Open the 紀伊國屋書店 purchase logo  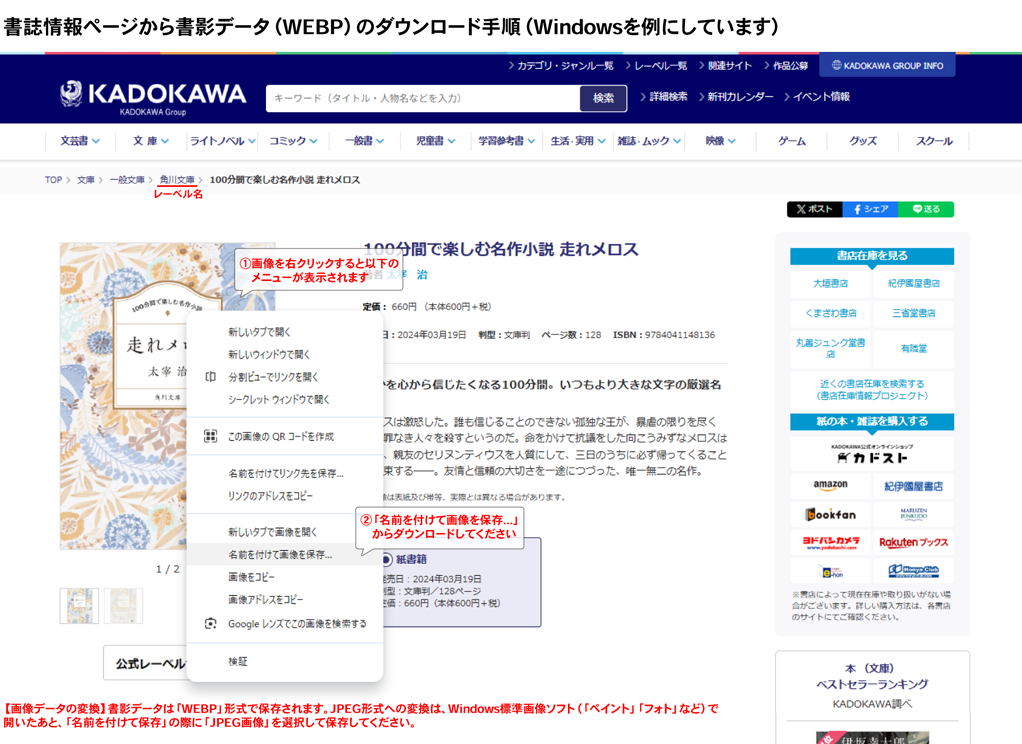pos(913,486)
